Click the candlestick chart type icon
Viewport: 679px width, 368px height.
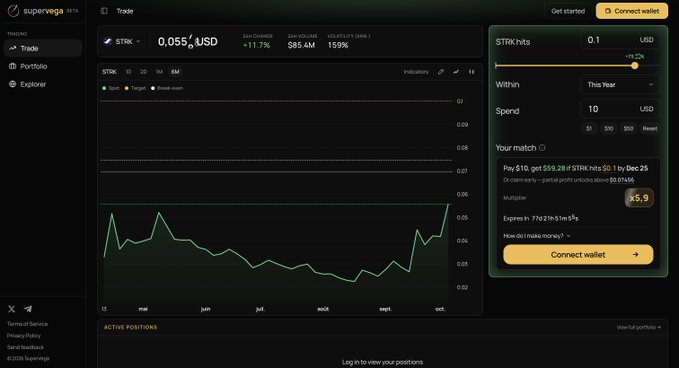[x=472, y=72]
